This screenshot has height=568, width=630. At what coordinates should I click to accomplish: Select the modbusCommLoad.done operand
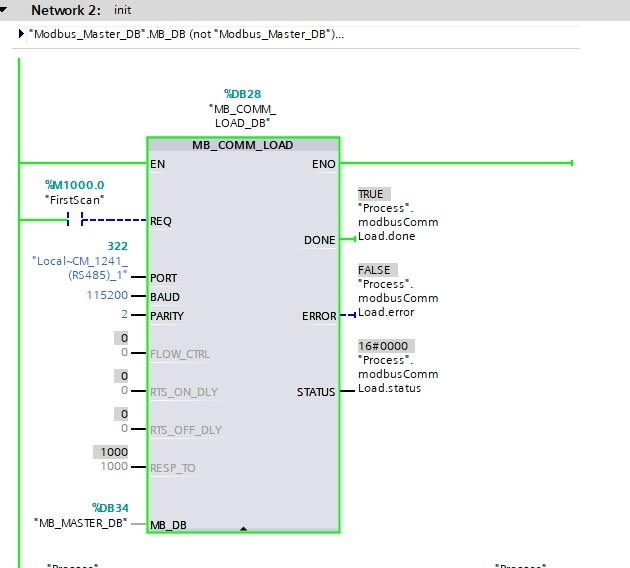click(x=398, y=222)
